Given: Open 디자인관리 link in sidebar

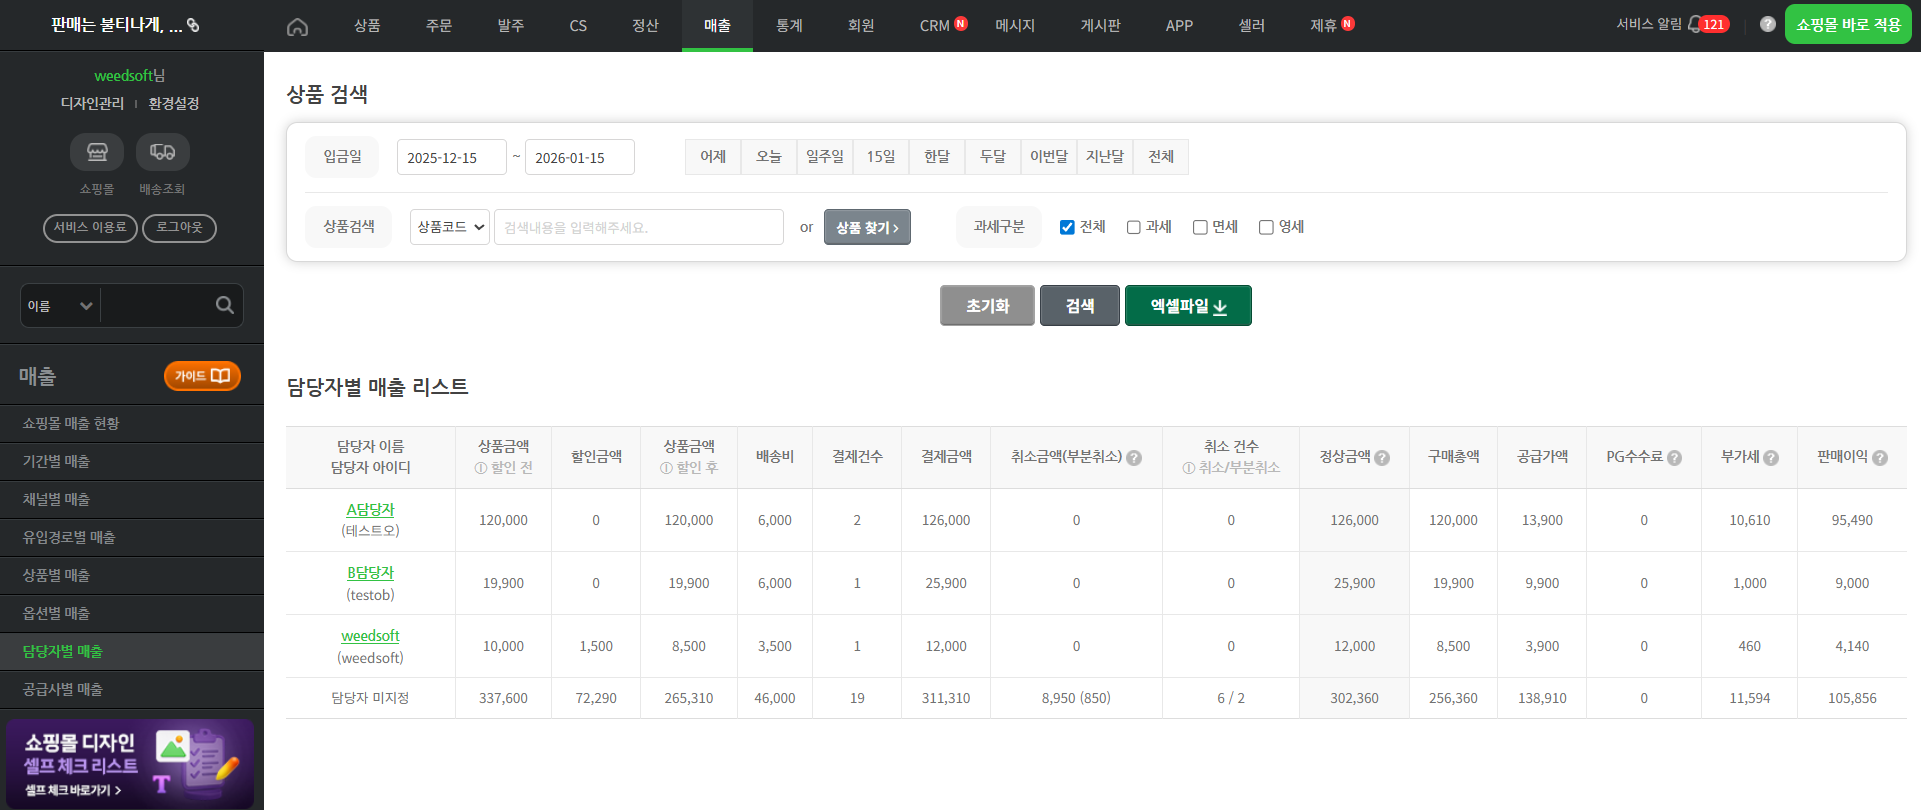Looking at the screenshot, I should tap(92, 103).
